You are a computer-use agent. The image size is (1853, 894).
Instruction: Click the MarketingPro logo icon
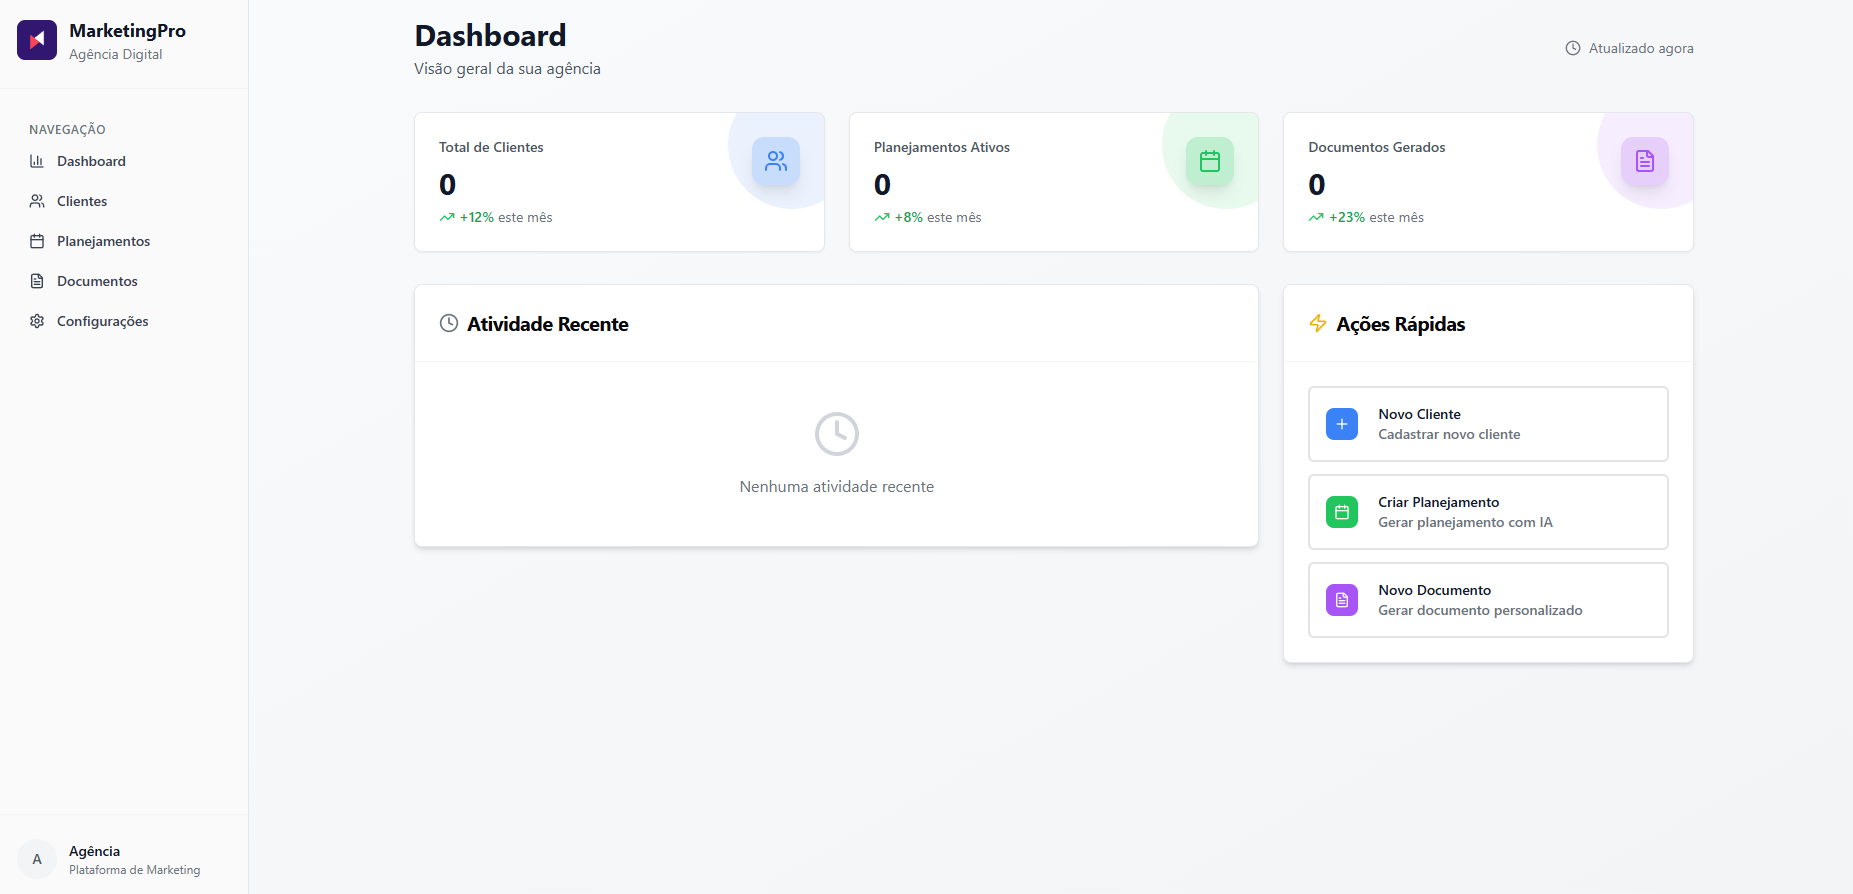point(37,40)
